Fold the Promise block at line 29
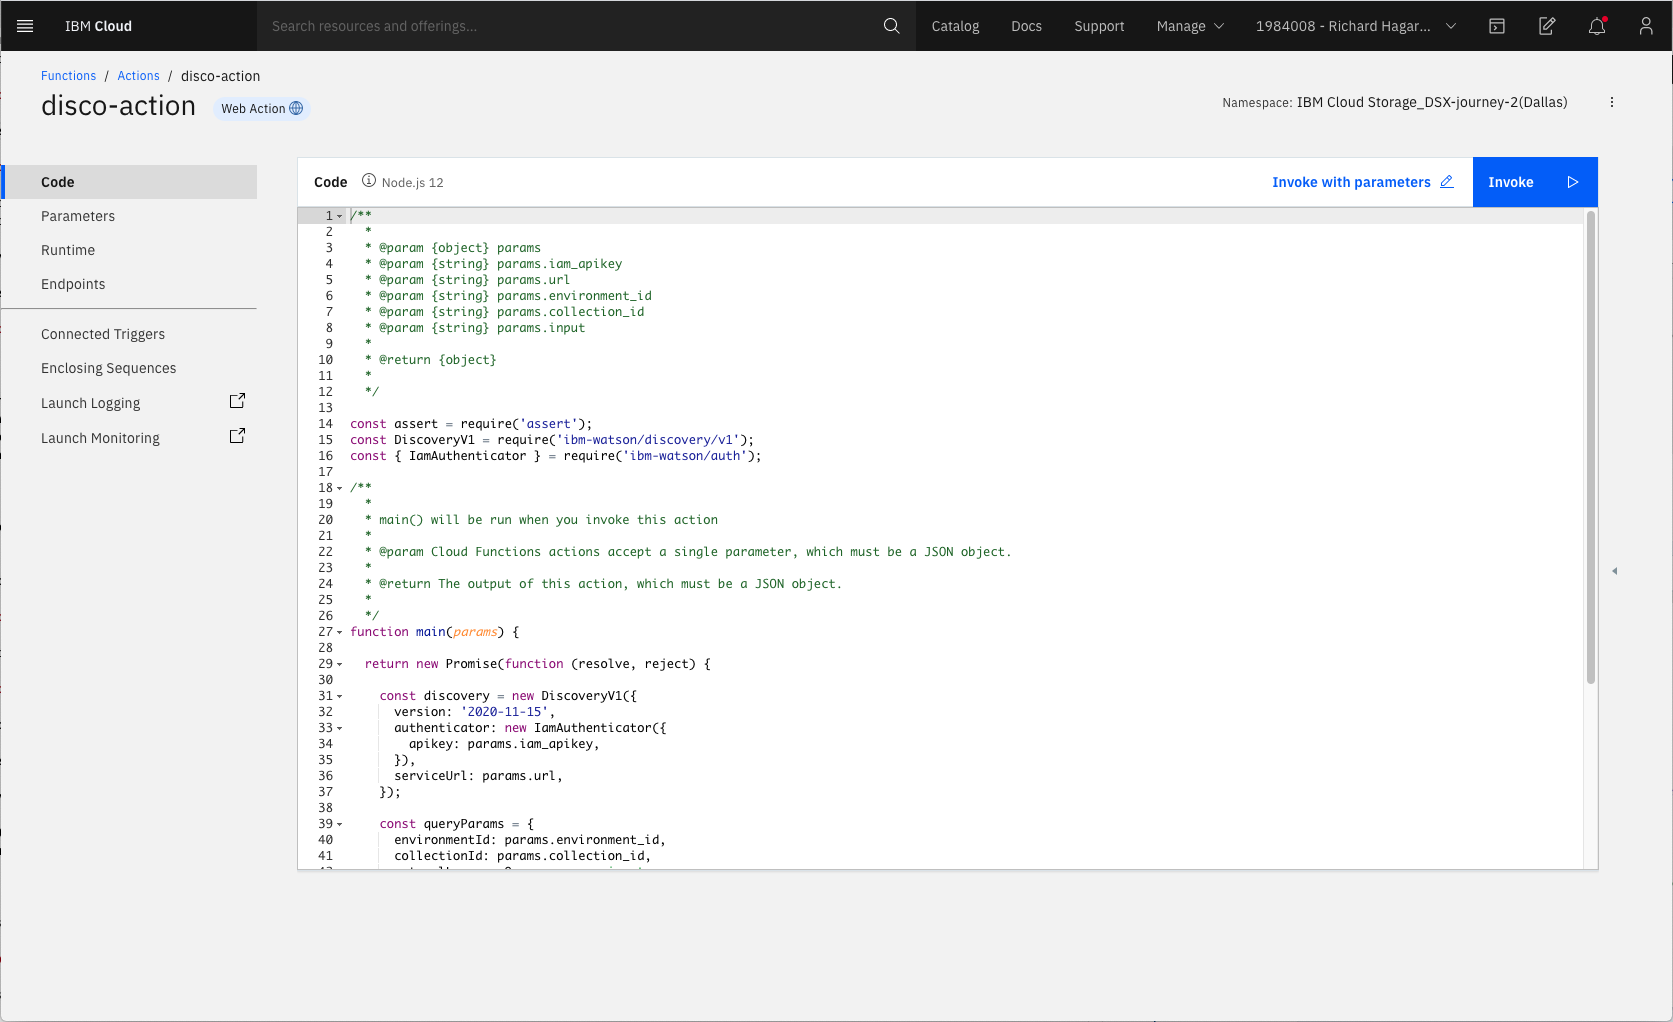The image size is (1673, 1022). pyautogui.click(x=340, y=664)
